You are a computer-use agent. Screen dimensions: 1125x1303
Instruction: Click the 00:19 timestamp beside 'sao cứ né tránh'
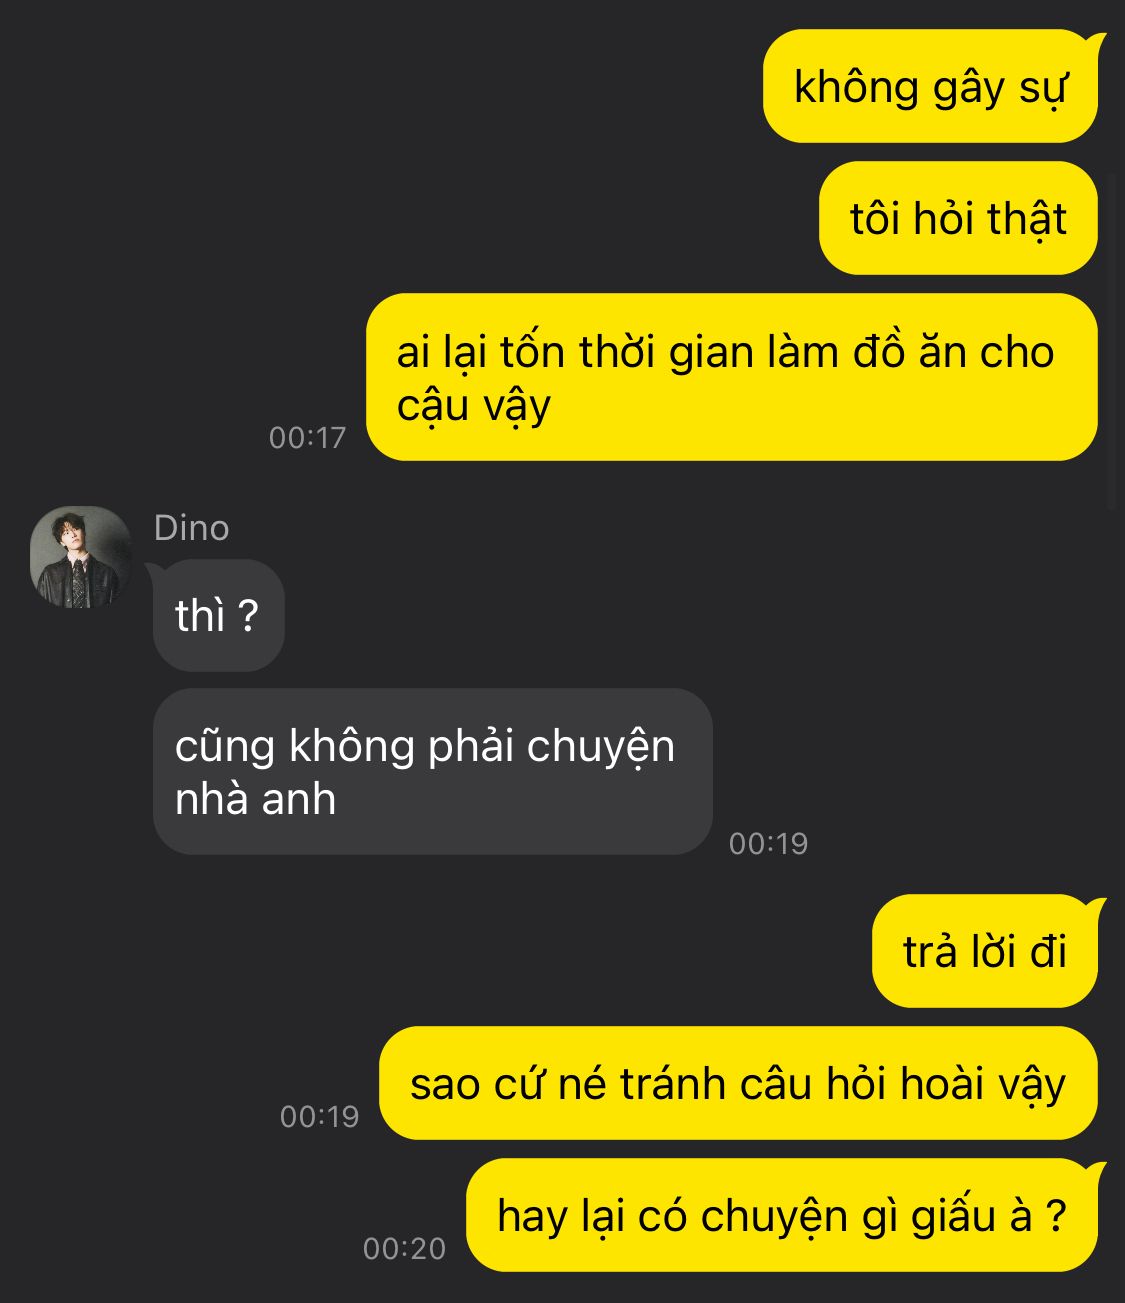pyautogui.click(x=319, y=1116)
